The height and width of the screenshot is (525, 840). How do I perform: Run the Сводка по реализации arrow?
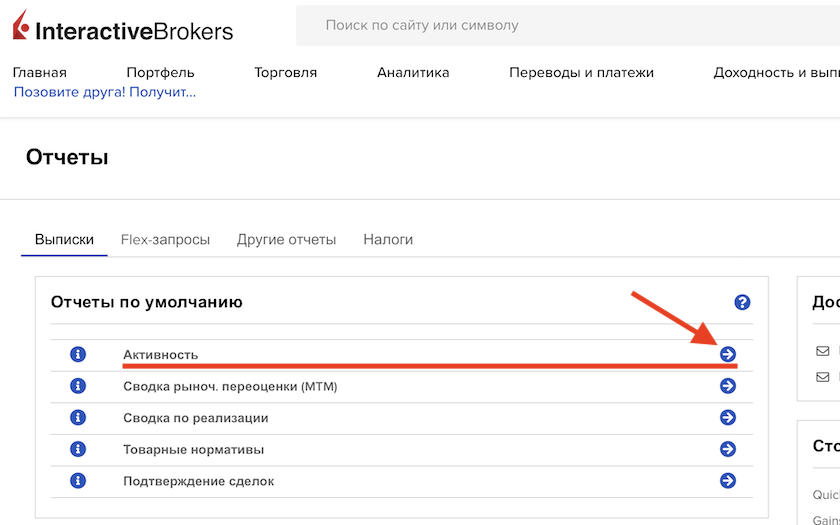(728, 417)
